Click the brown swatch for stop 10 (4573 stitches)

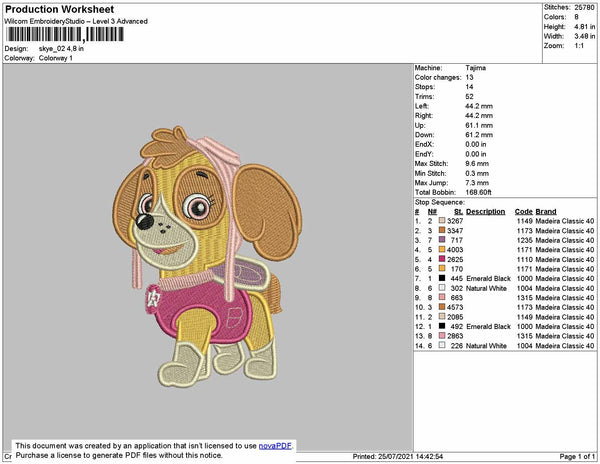(x=442, y=307)
